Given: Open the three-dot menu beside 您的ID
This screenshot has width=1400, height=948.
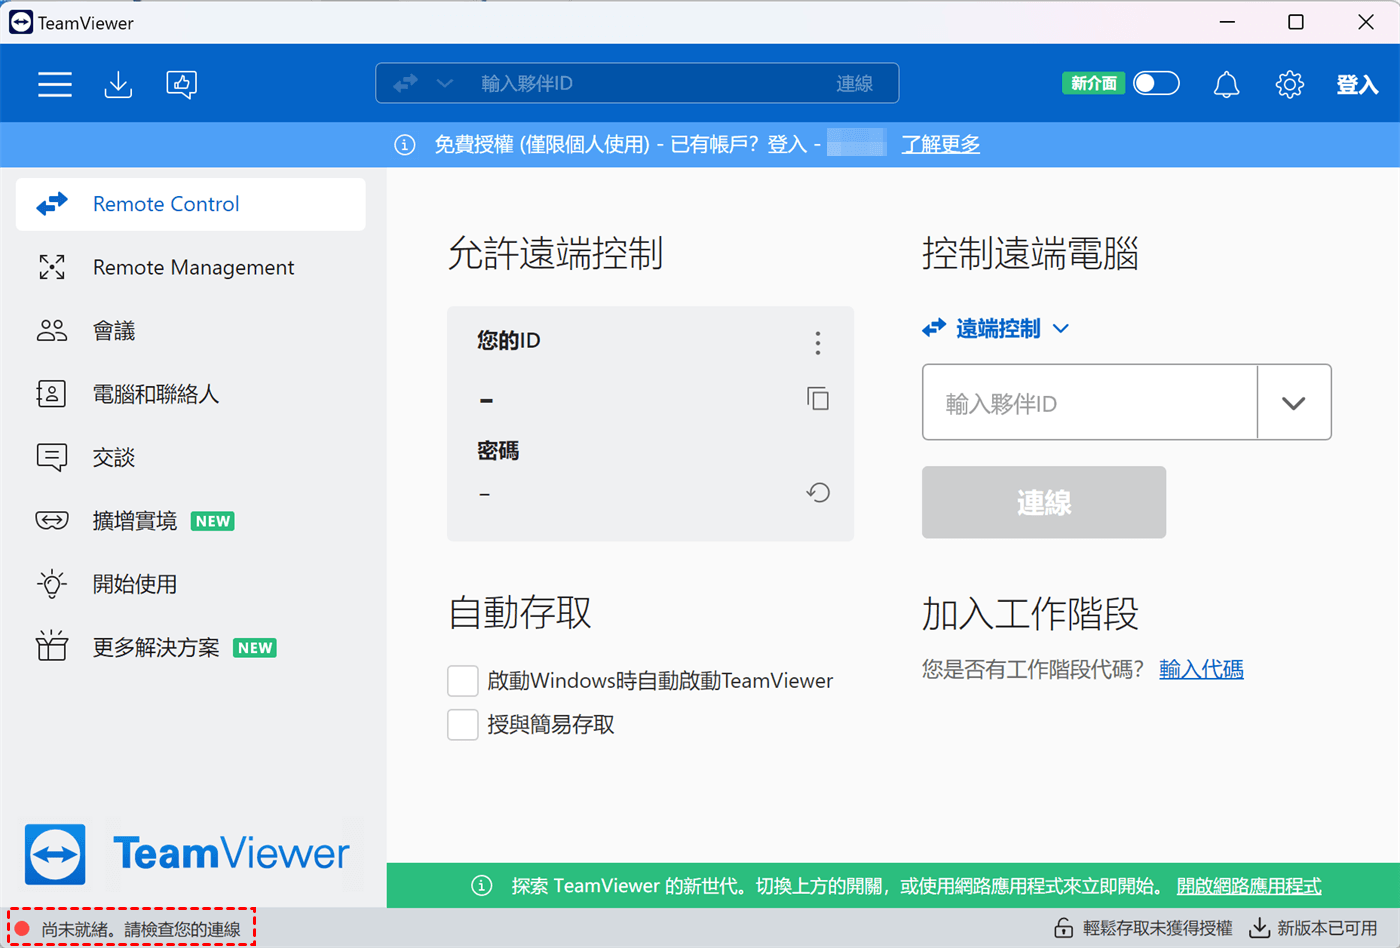Looking at the screenshot, I should point(818,343).
